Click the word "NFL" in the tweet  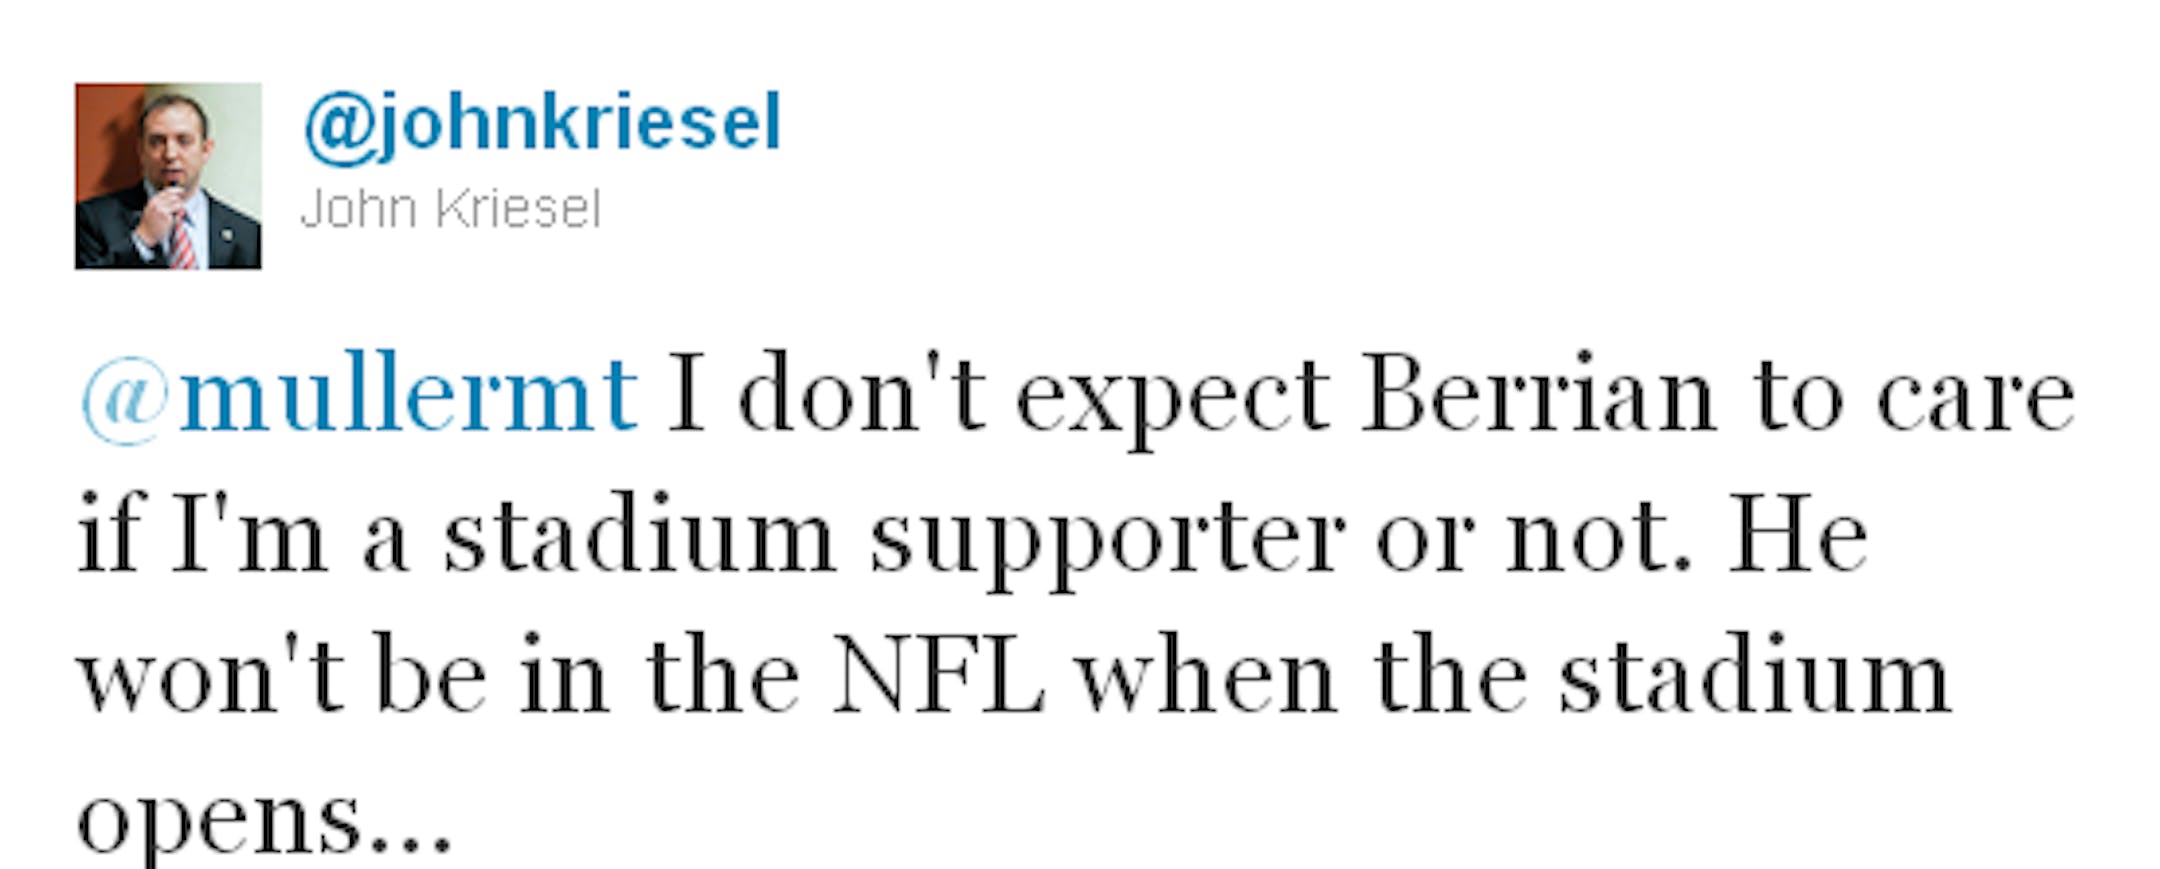click(x=938, y=676)
